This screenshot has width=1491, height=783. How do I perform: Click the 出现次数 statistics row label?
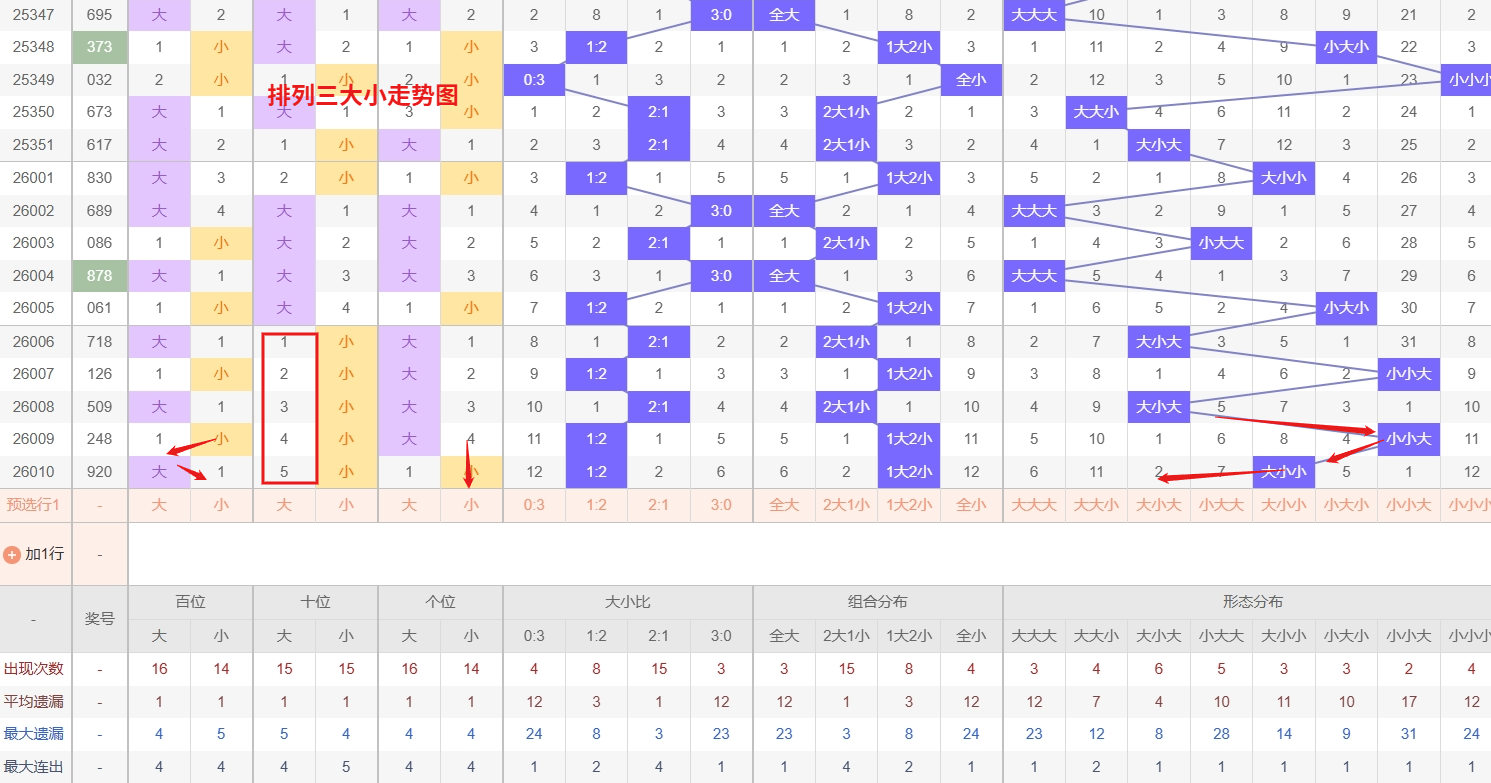click(x=33, y=669)
